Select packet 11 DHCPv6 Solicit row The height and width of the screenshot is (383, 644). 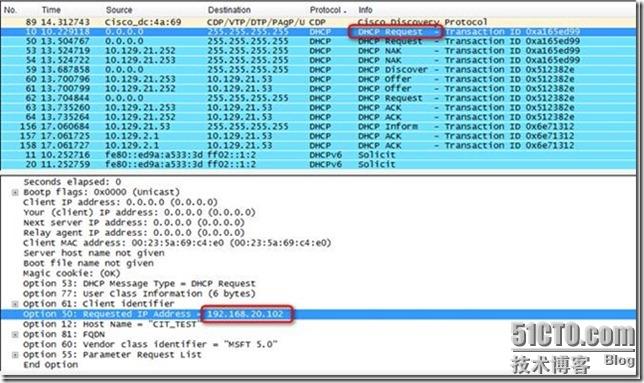click(318, 154)
